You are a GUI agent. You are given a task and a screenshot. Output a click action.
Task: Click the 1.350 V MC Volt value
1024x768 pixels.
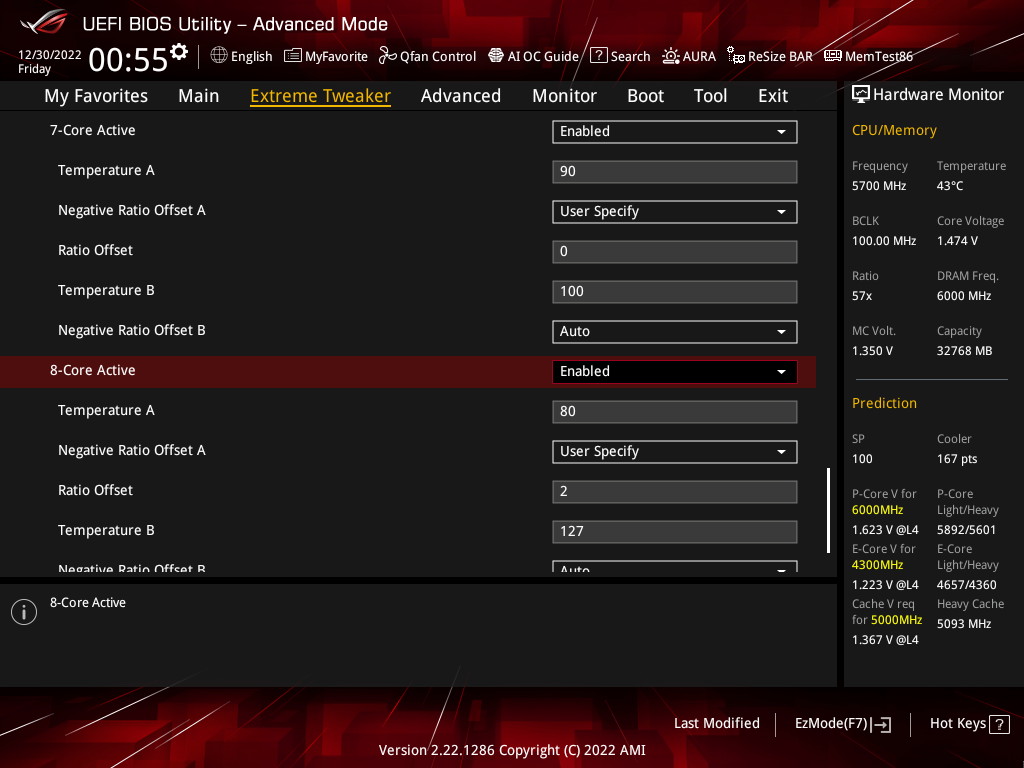click(x=872, y=351)
